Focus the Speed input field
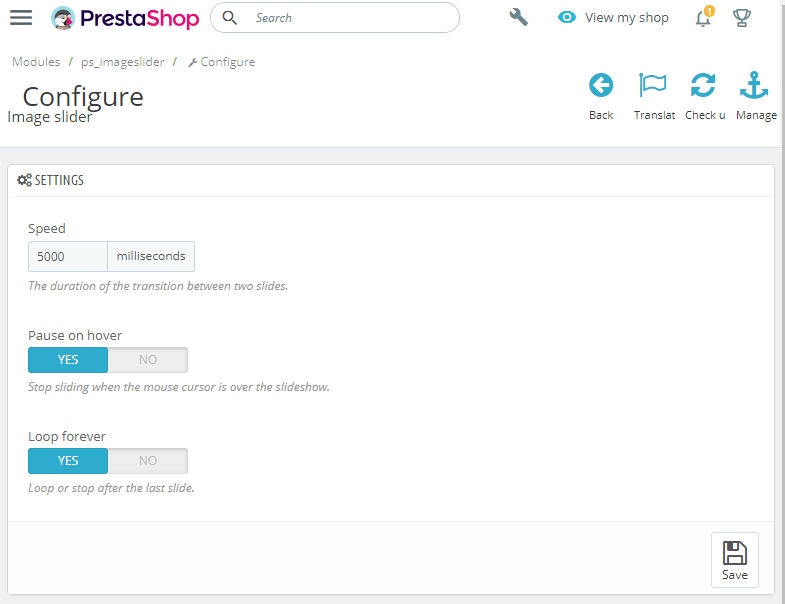This screenshot has height=604, width=785. [68, 256]
